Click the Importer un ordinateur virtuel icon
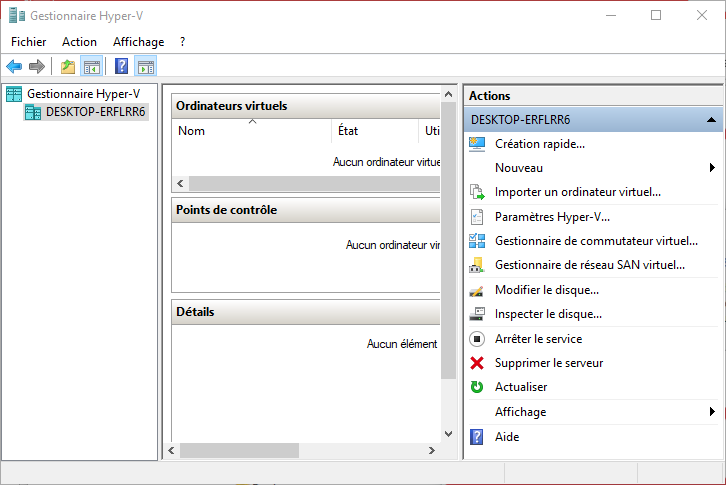This screenshot has width=726, height=485. coord(477,192)
